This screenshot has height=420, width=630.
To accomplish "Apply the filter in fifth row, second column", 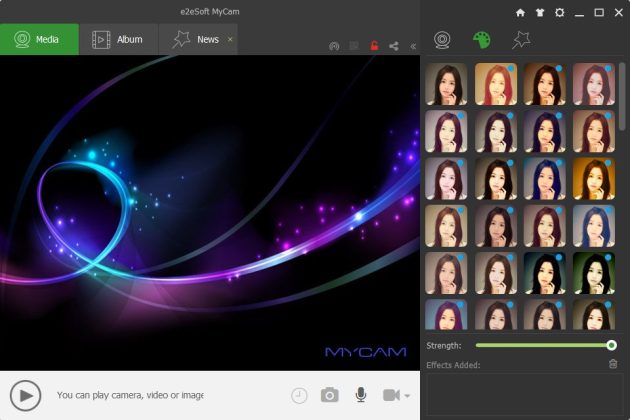I will point(496,273).
